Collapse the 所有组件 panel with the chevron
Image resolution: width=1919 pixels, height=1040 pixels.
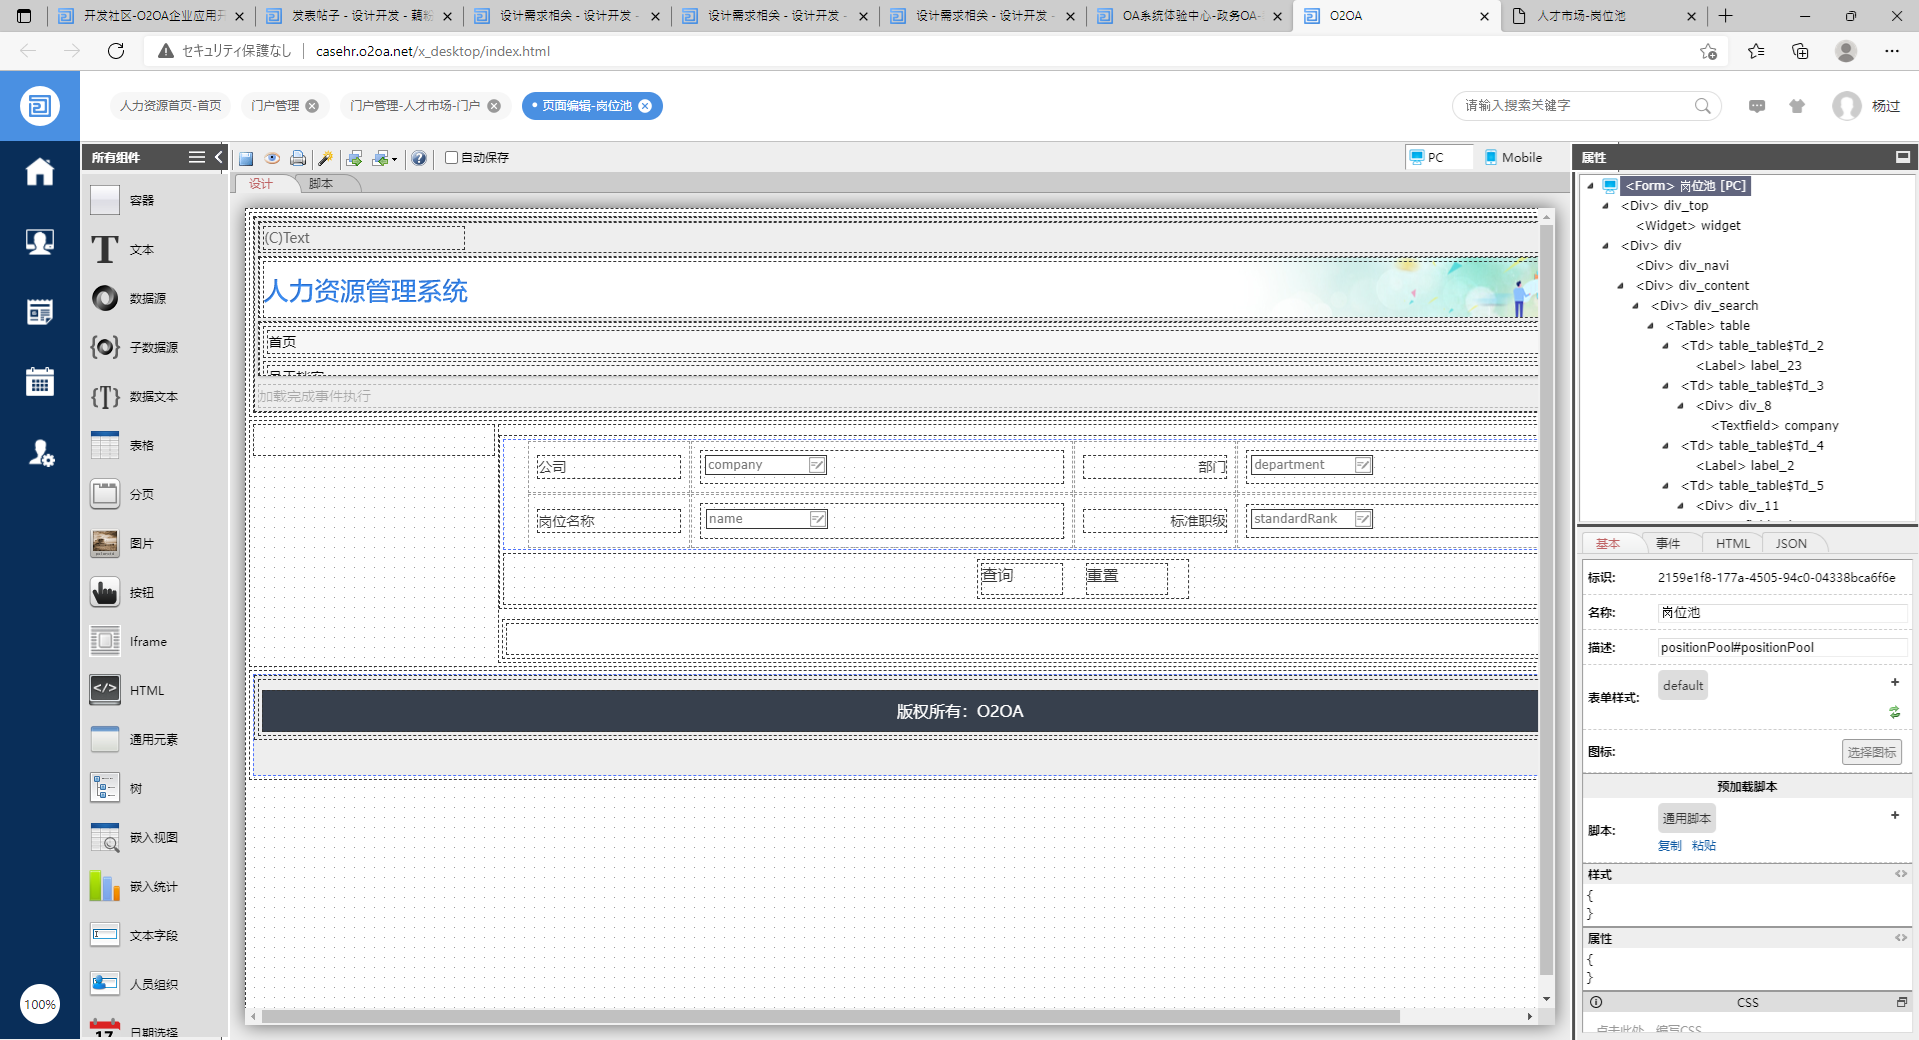click(219, 157)
